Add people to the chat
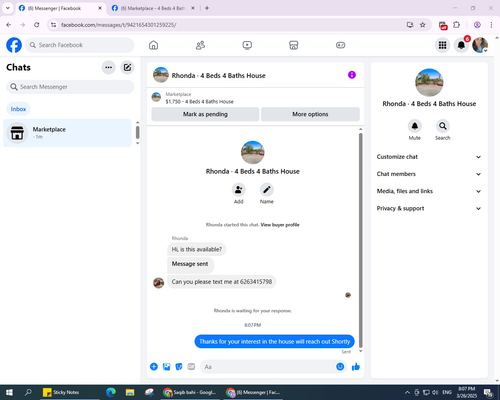The height and width of the screenshot is (400, 500). pos(239,190)
